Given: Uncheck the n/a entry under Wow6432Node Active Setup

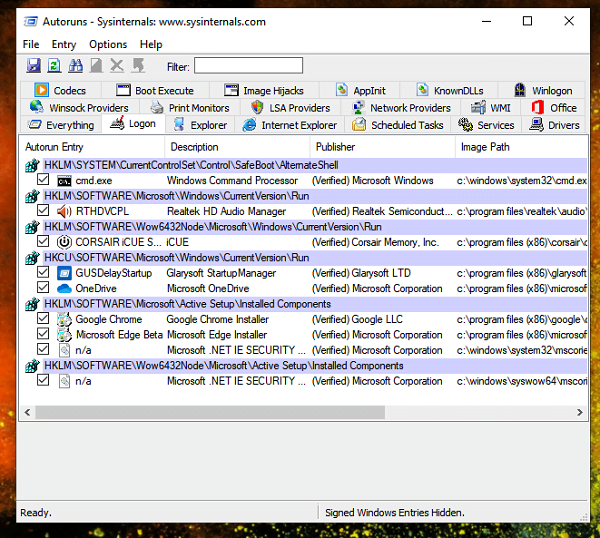Looking at the screenshot, I should 43,380.
